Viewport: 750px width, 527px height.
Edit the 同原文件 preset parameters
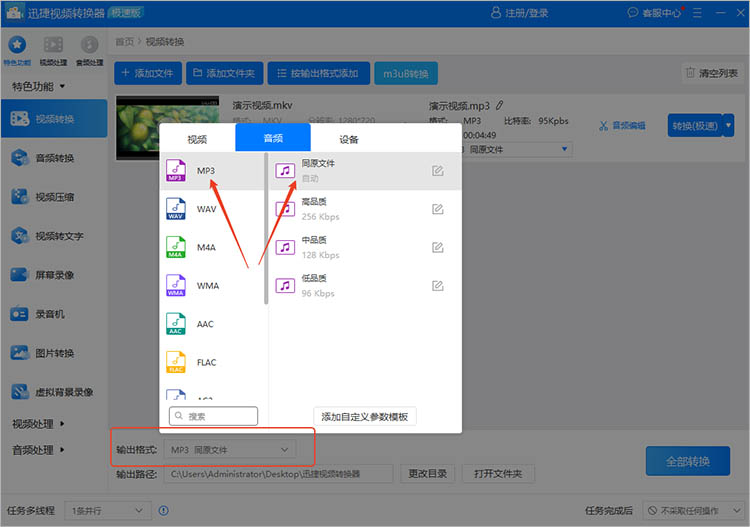pos(438,171)
